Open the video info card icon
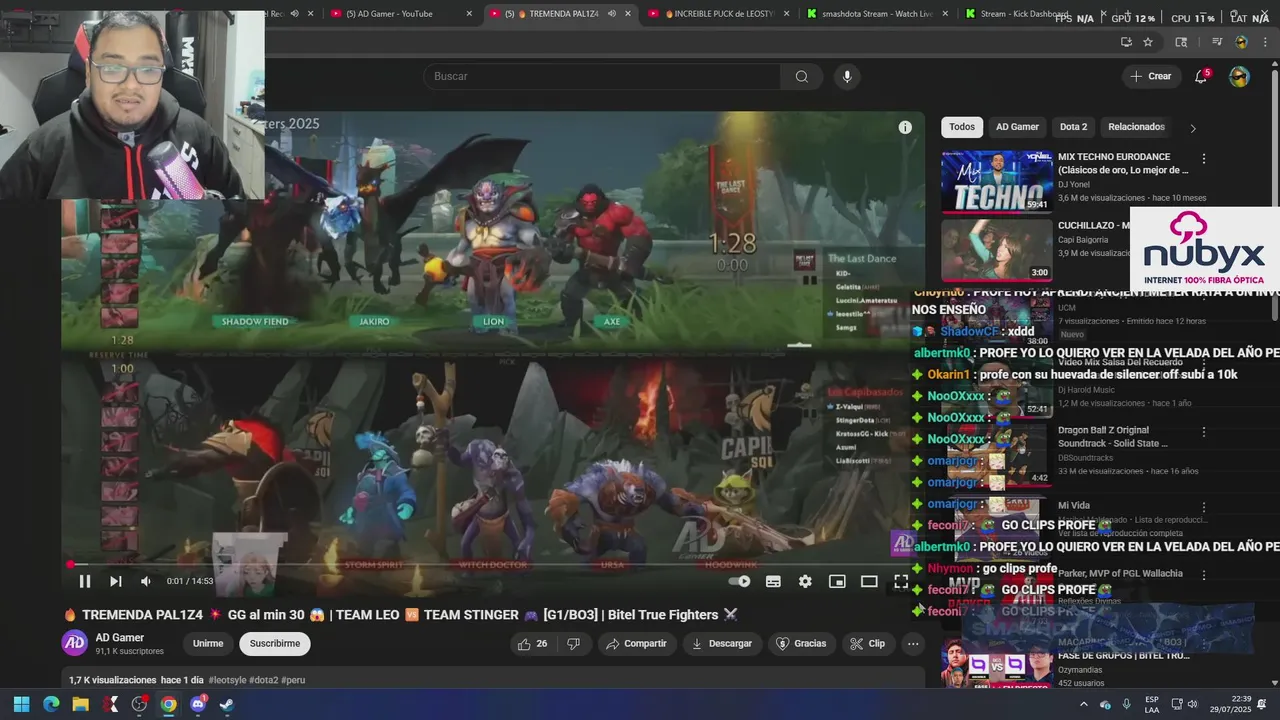The height and width of the screenshot is (720, 1280). pos(905,127)
